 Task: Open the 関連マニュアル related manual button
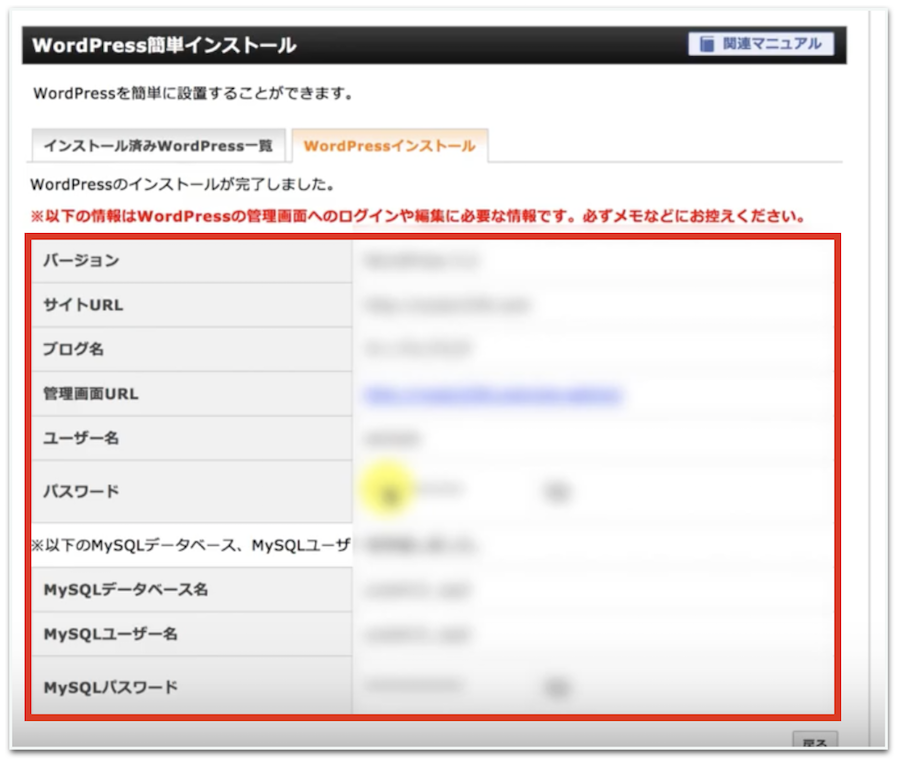point(760,44)
